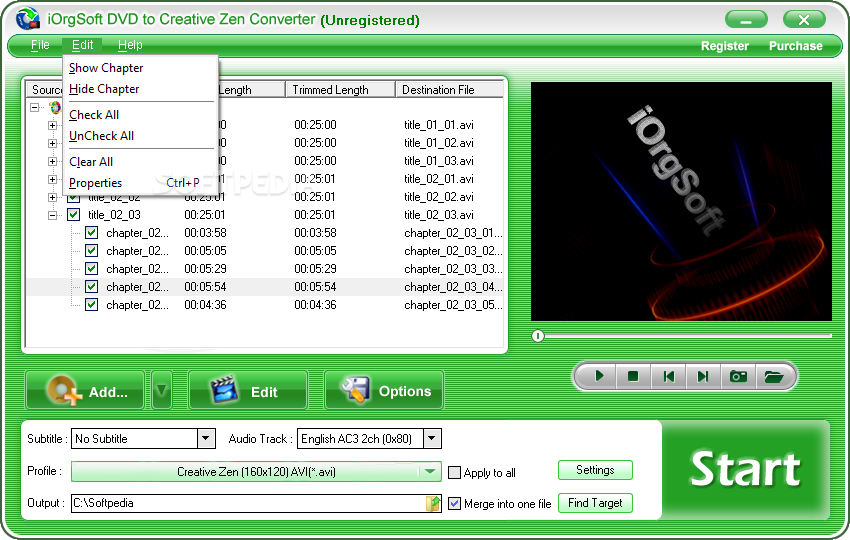Open the Audio Track dropdown
850x540 pixels.
click(x=432, y=438)
